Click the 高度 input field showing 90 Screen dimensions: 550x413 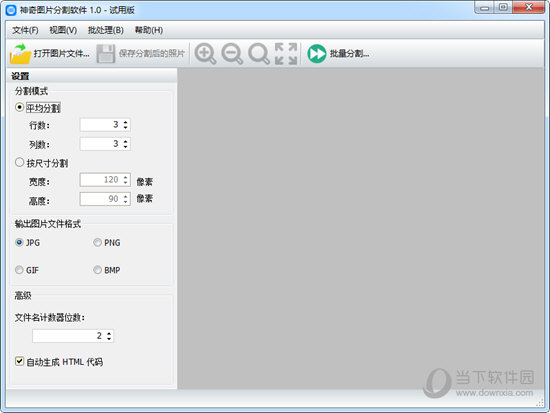105,199
